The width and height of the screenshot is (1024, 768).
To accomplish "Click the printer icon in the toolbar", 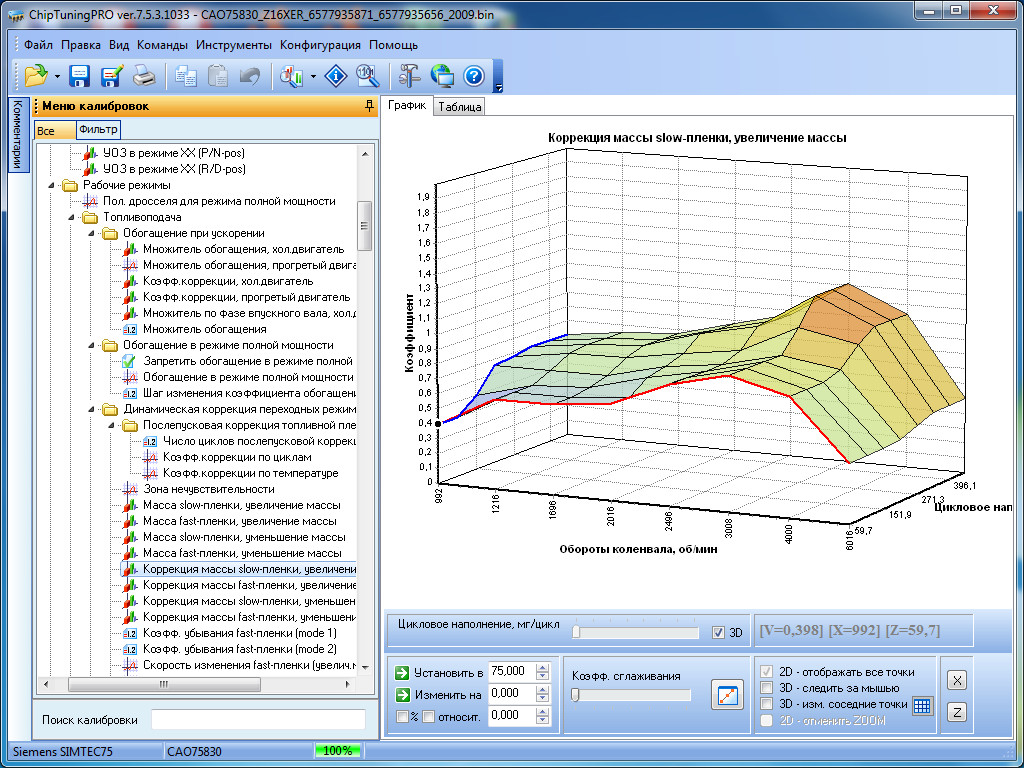I will [x=144, y=75].
